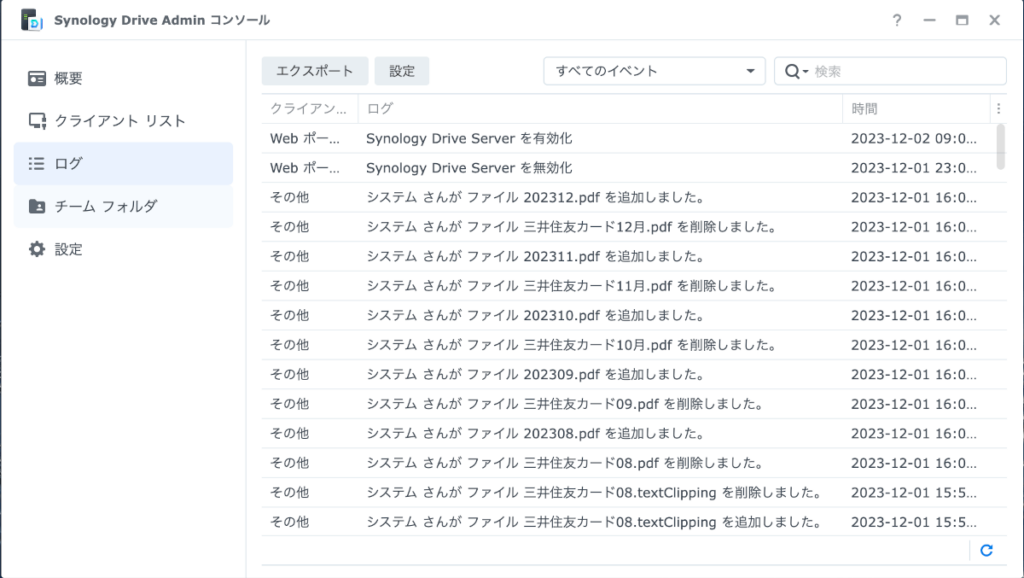Select log entry for 202312.pdf added
This screenshot has height=578, width=1024.
click(633, 197)
